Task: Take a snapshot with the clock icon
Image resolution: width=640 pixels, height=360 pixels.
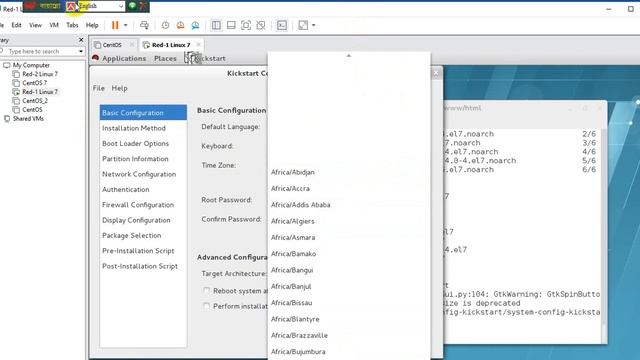Action: 165,25
